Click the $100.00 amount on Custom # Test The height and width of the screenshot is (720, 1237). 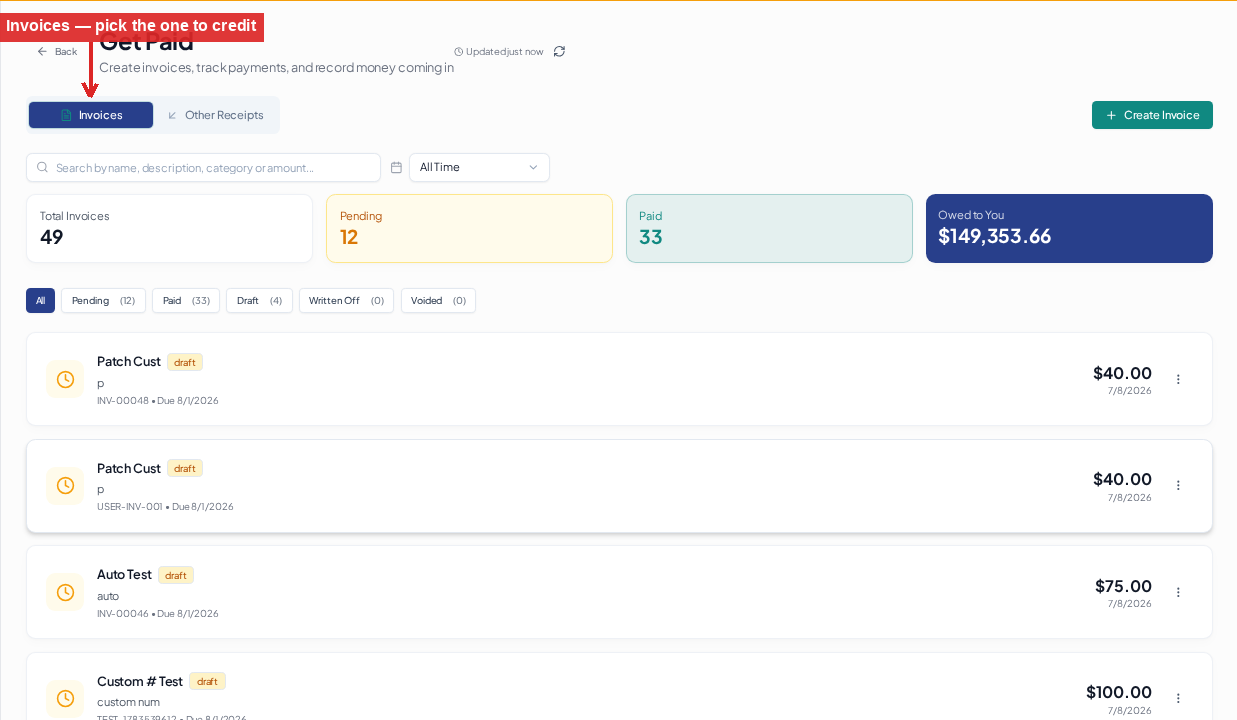1119,692
